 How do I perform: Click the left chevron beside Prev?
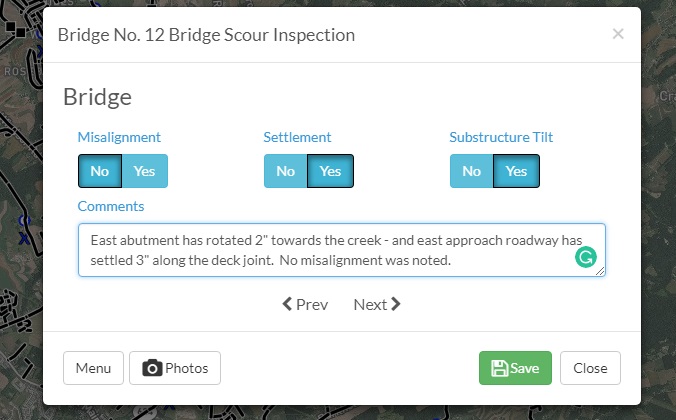tap(287, 304)
